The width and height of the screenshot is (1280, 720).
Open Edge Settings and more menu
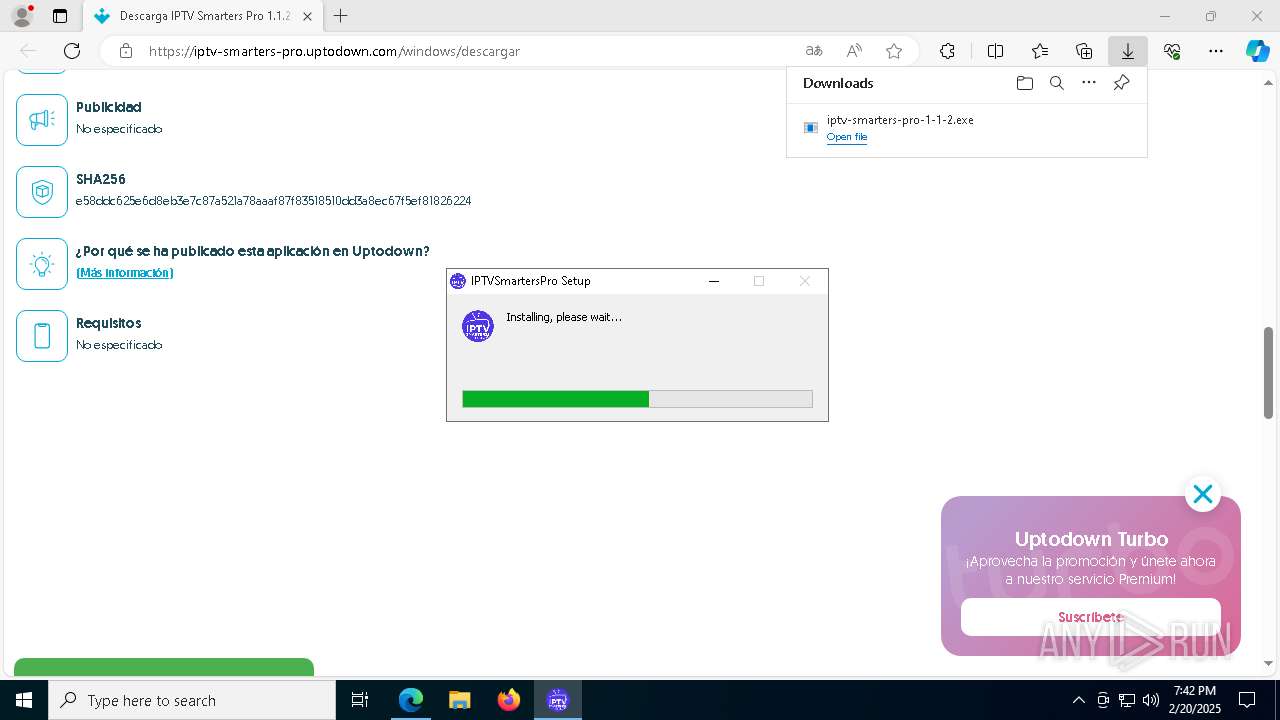(1216, 51)
